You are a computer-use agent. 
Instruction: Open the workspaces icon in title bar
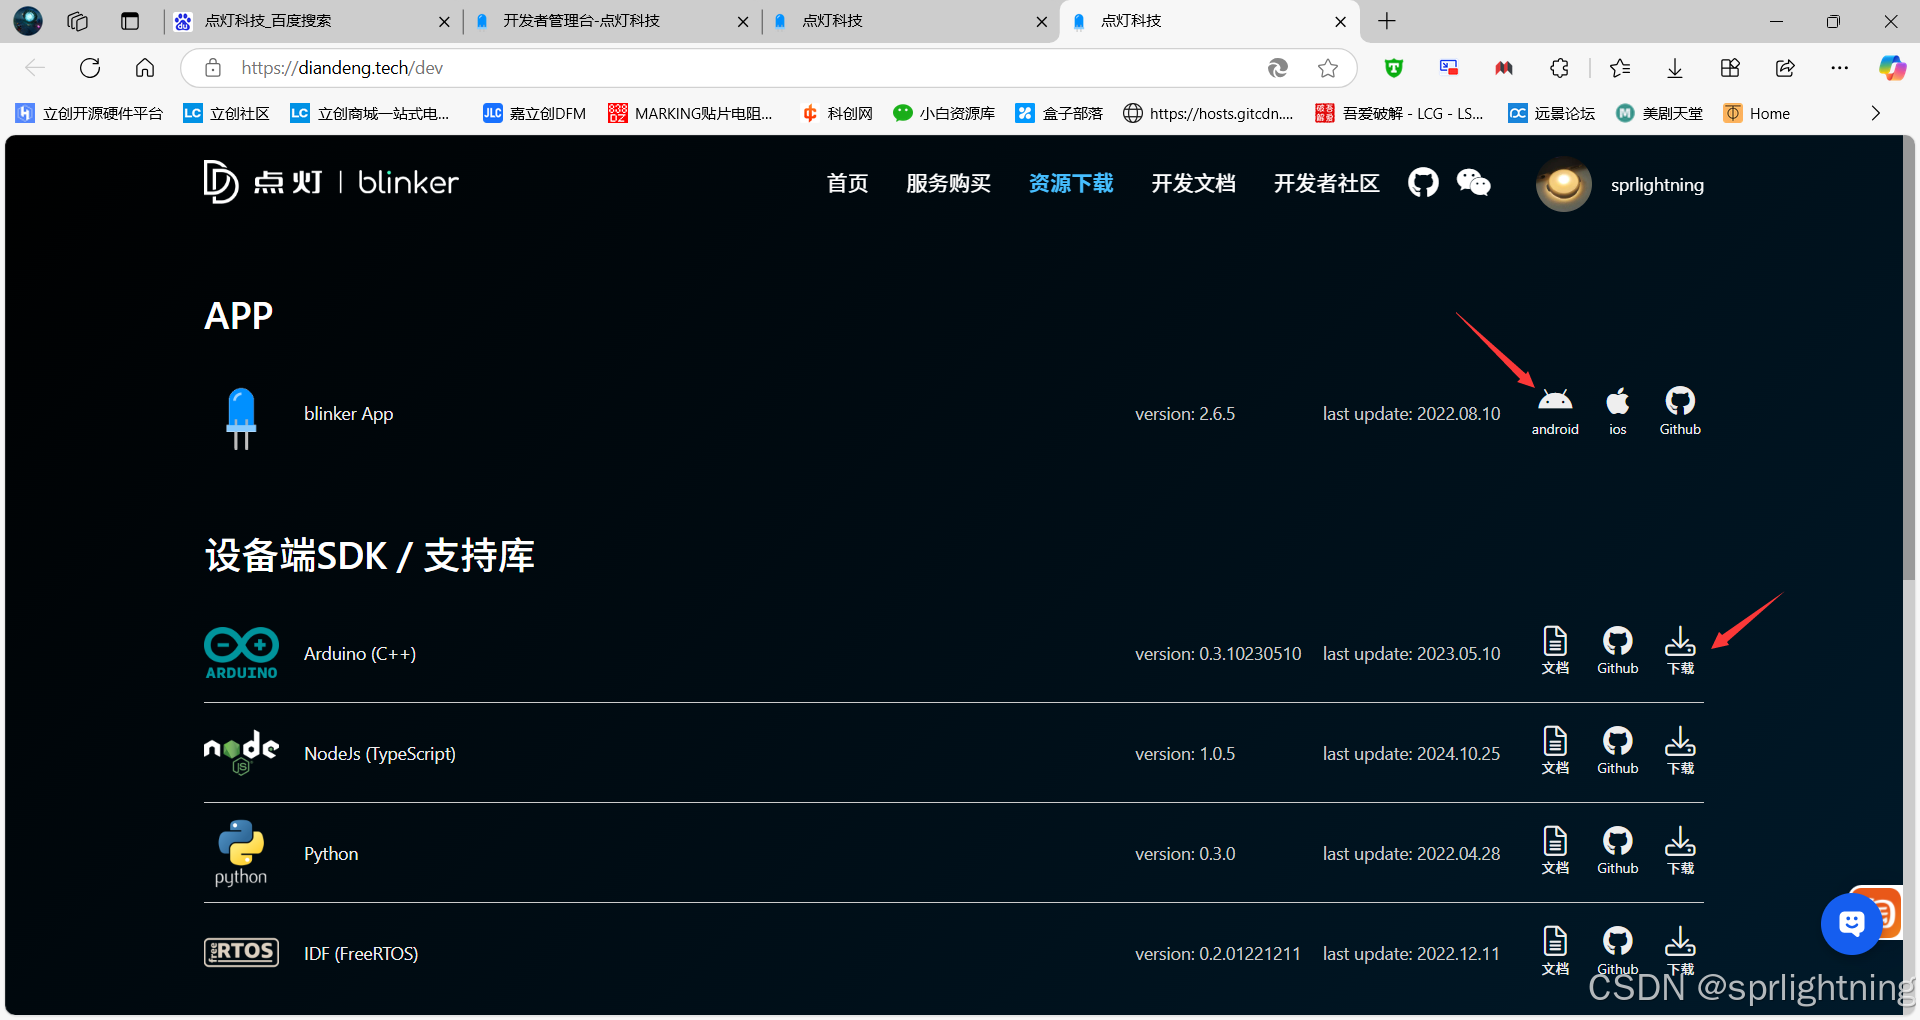coord(78,21)
